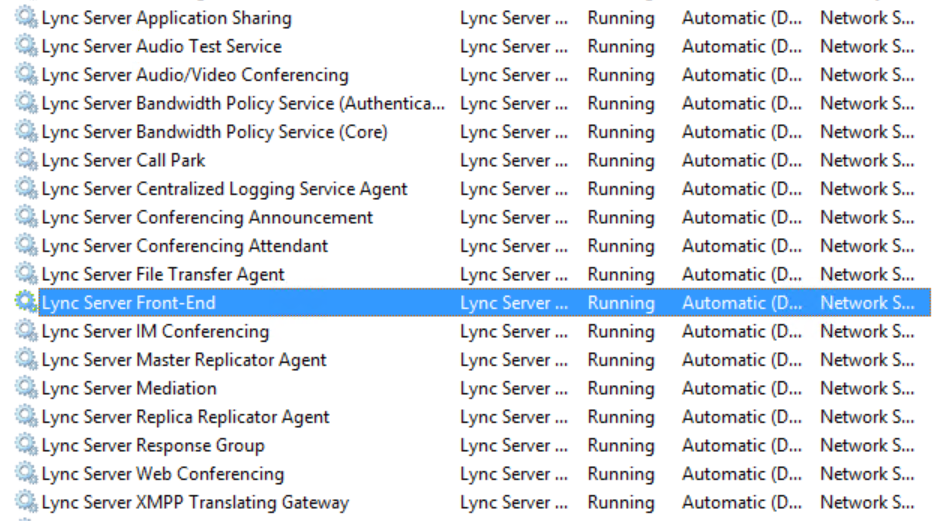The image size is (932, 527).
Task: Select Lync Server IM Conferencing name
Action: (x=155, y=332)
